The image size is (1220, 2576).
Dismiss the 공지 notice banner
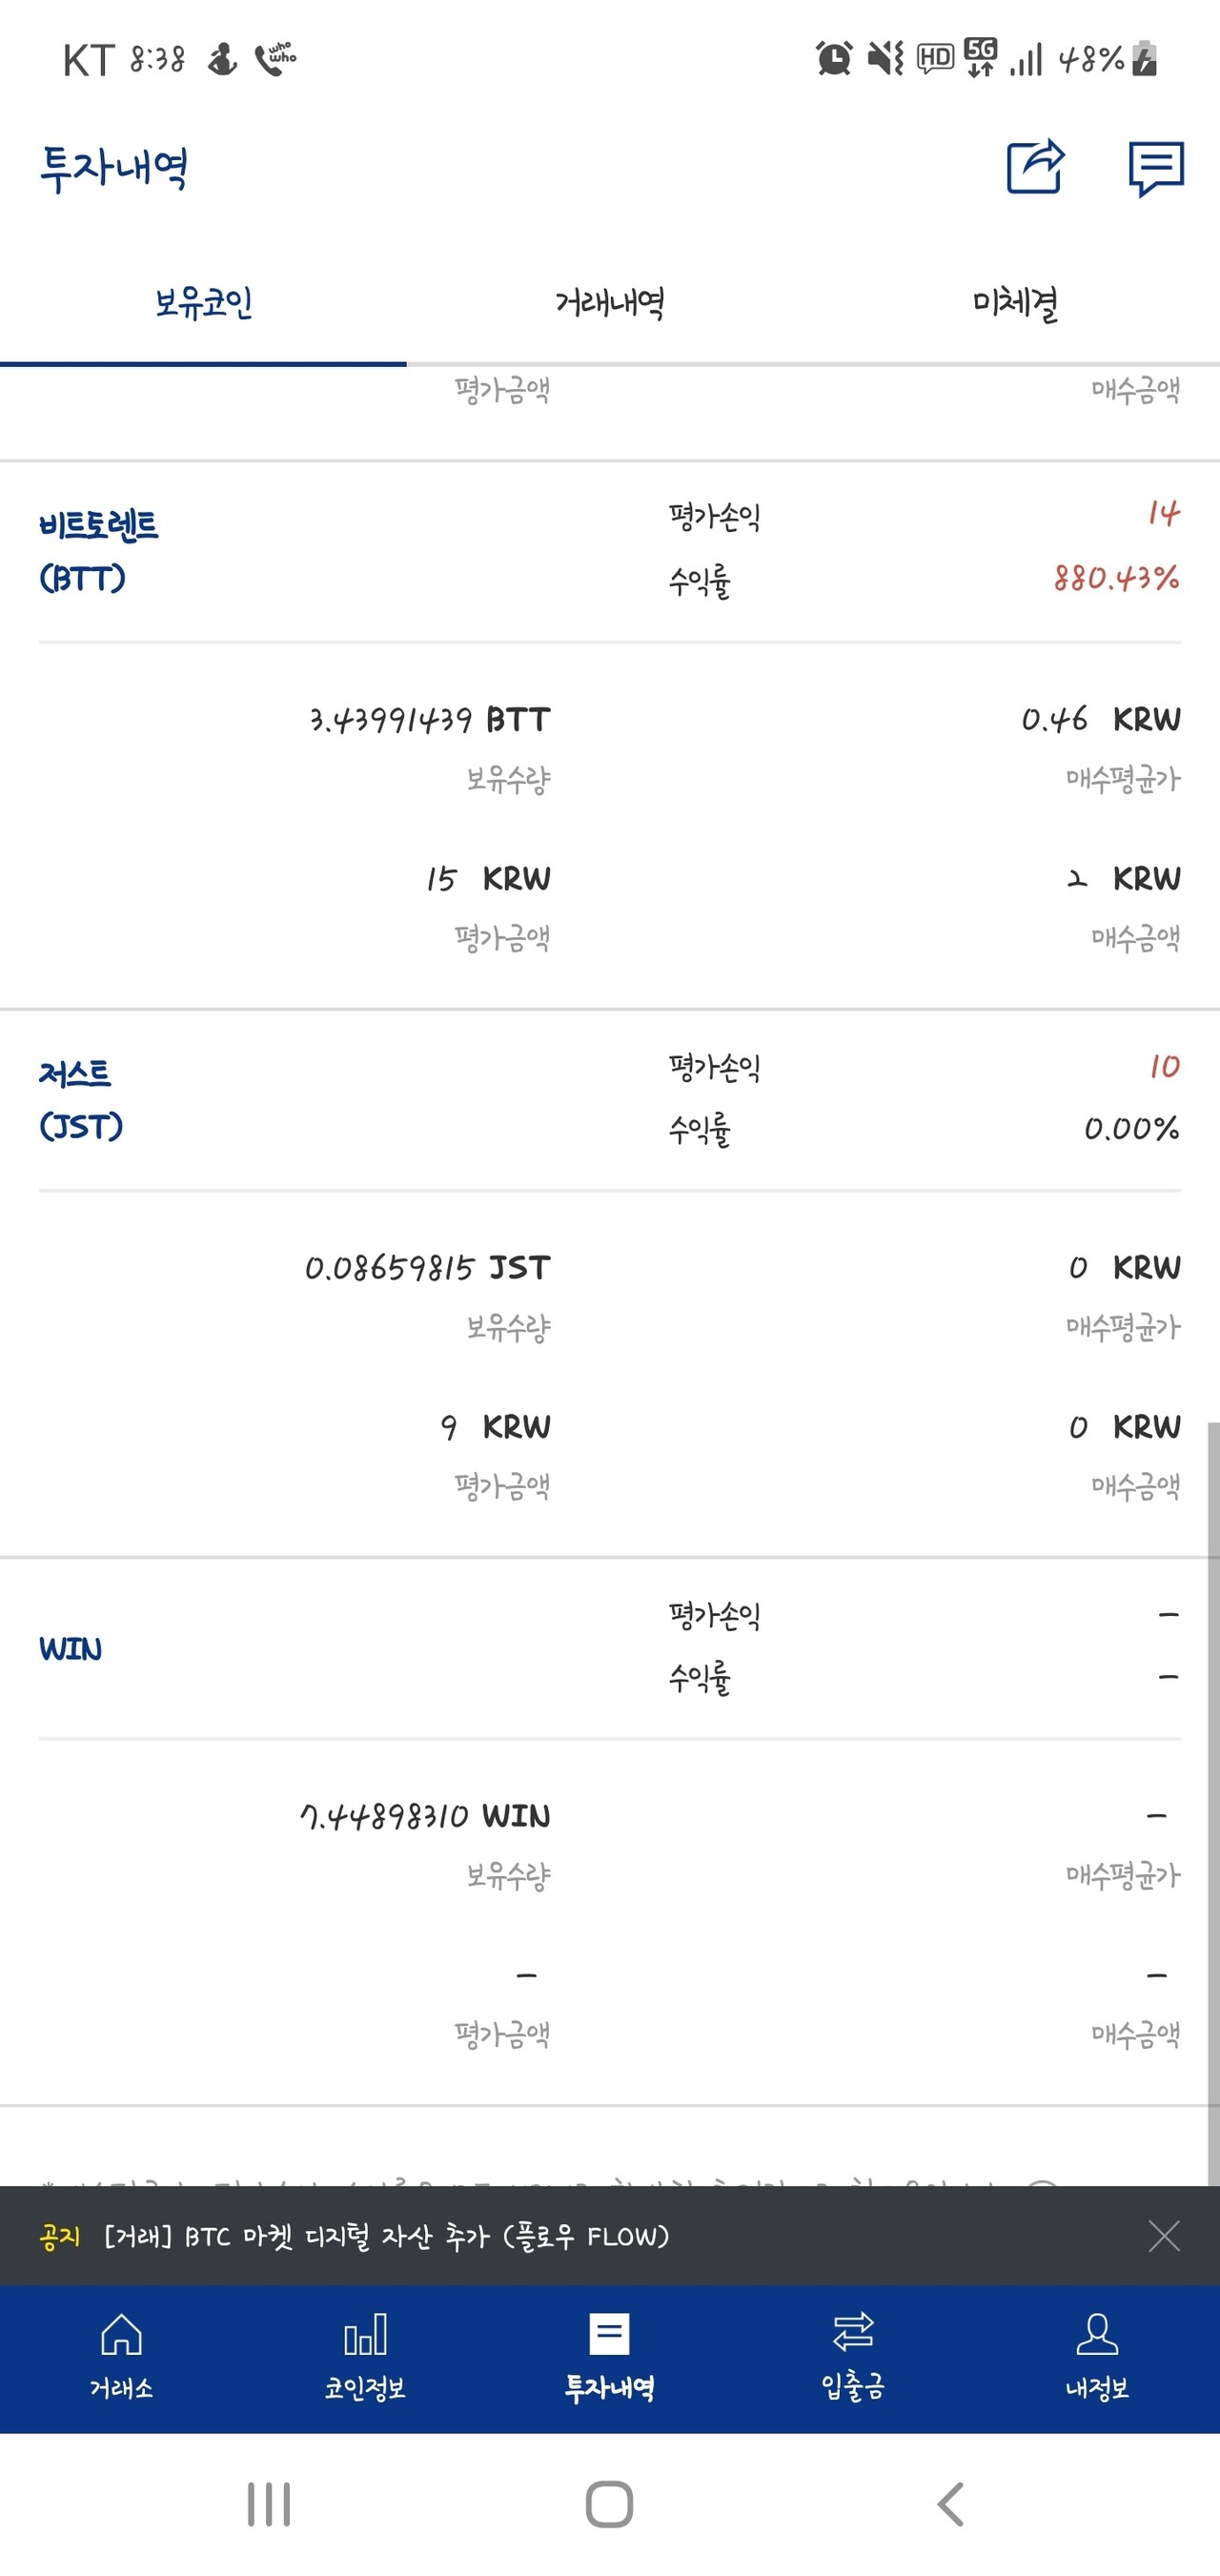click(1164, 2235)
